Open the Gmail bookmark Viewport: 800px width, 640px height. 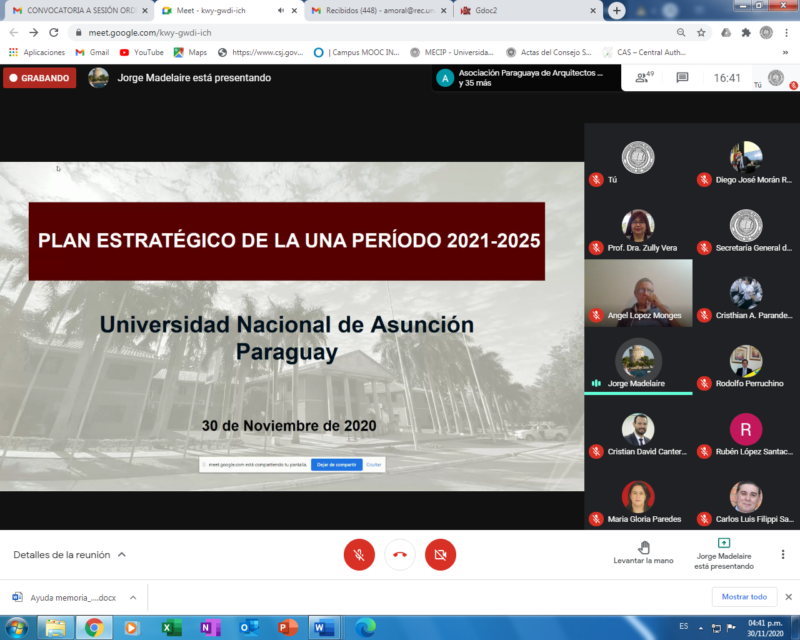pyautogui.click(x=92, y=52)
